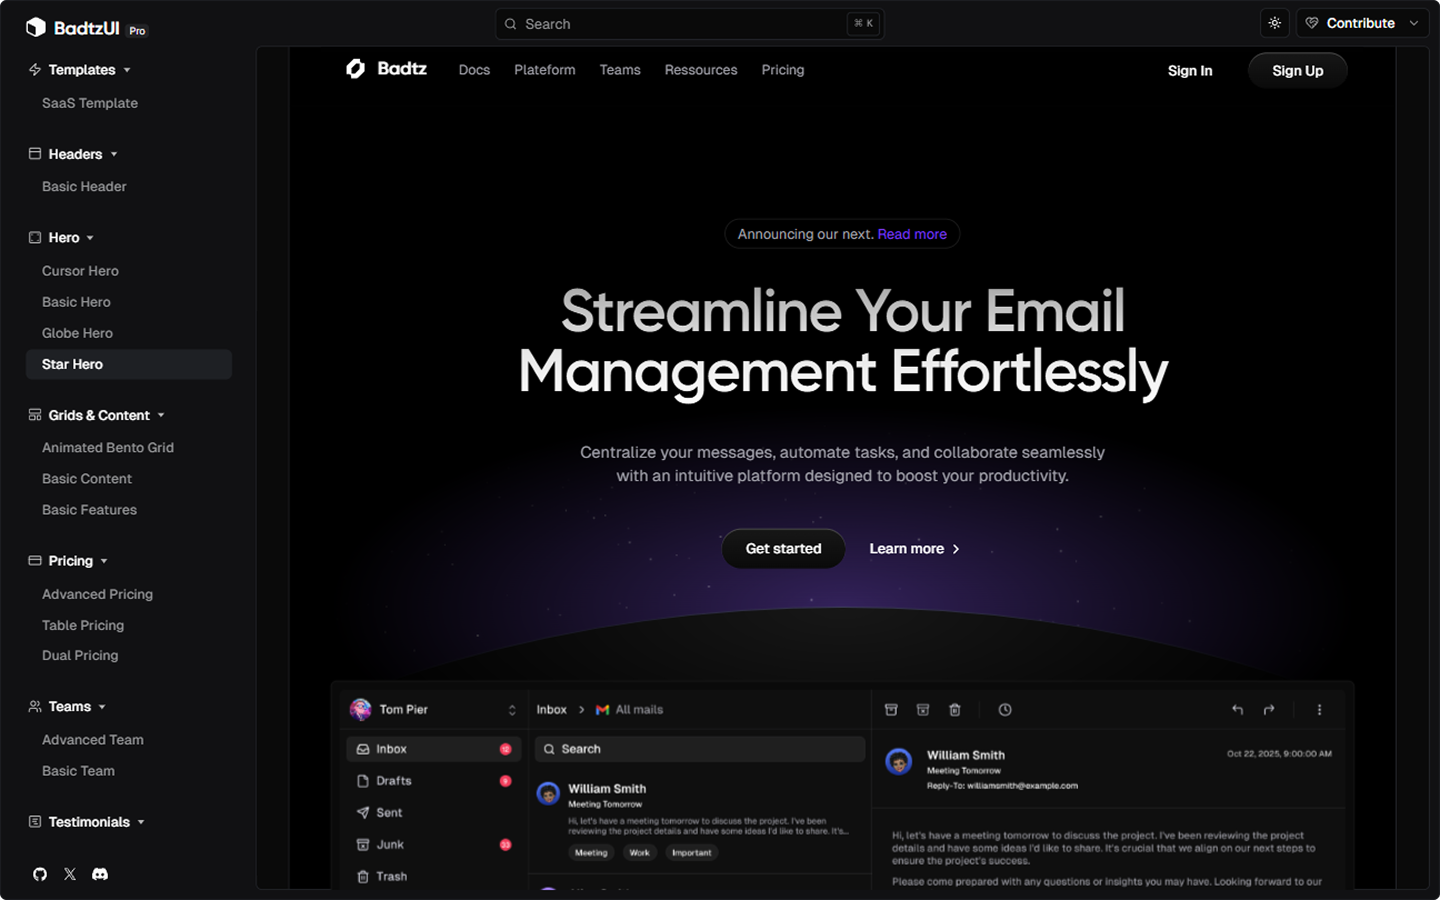This screenshot has height=900, width=1440.
Task: Toggle the light/dark theme button
Action: pyautogui.click(x=1274, y=23)
